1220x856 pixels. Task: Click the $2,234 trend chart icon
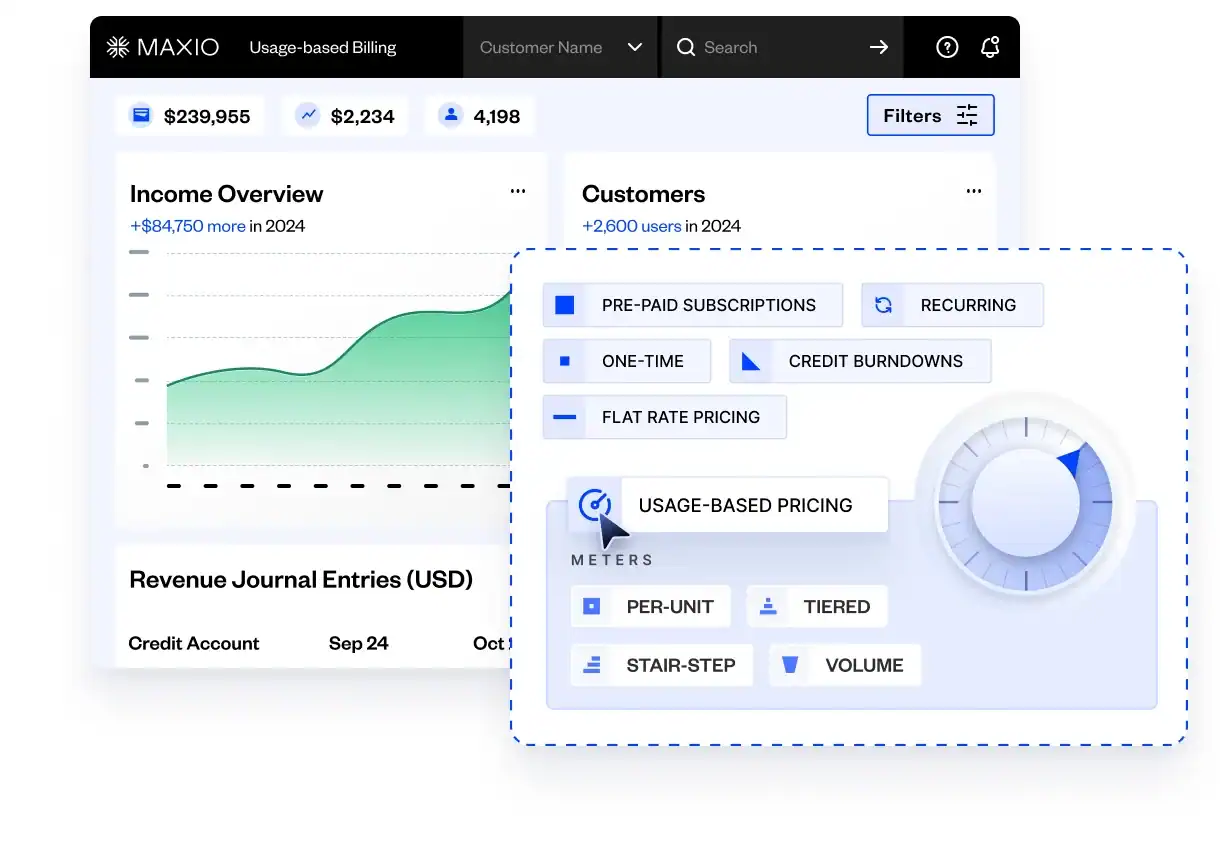click(x=308, y=116)
